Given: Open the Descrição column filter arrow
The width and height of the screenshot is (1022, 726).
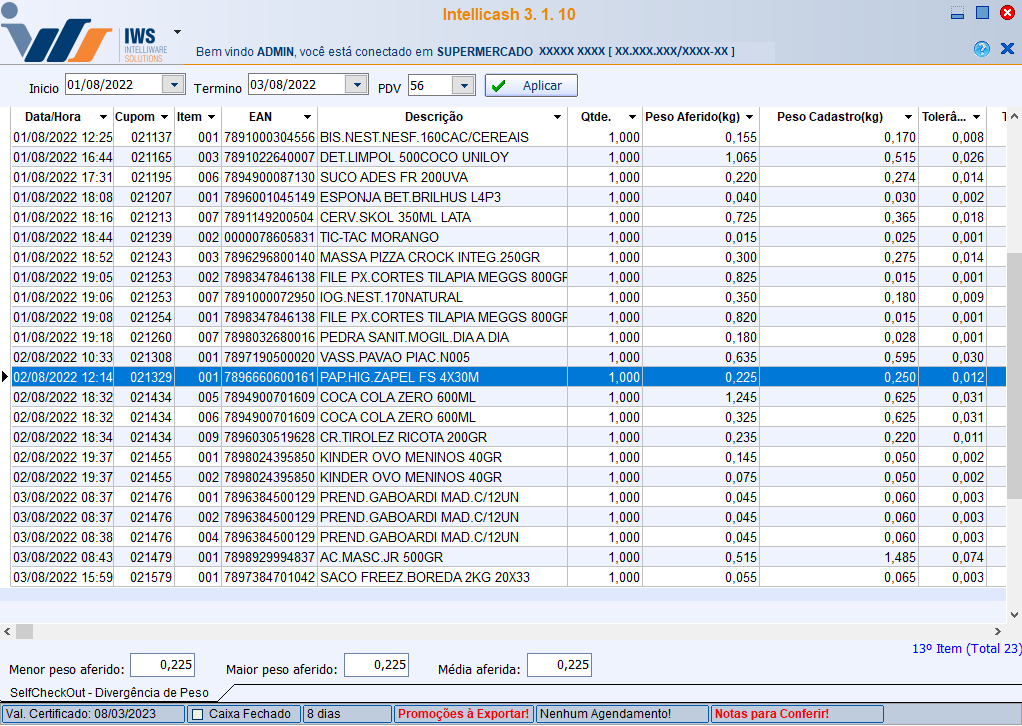Looking at the screenshot, I should coord(558,118).
